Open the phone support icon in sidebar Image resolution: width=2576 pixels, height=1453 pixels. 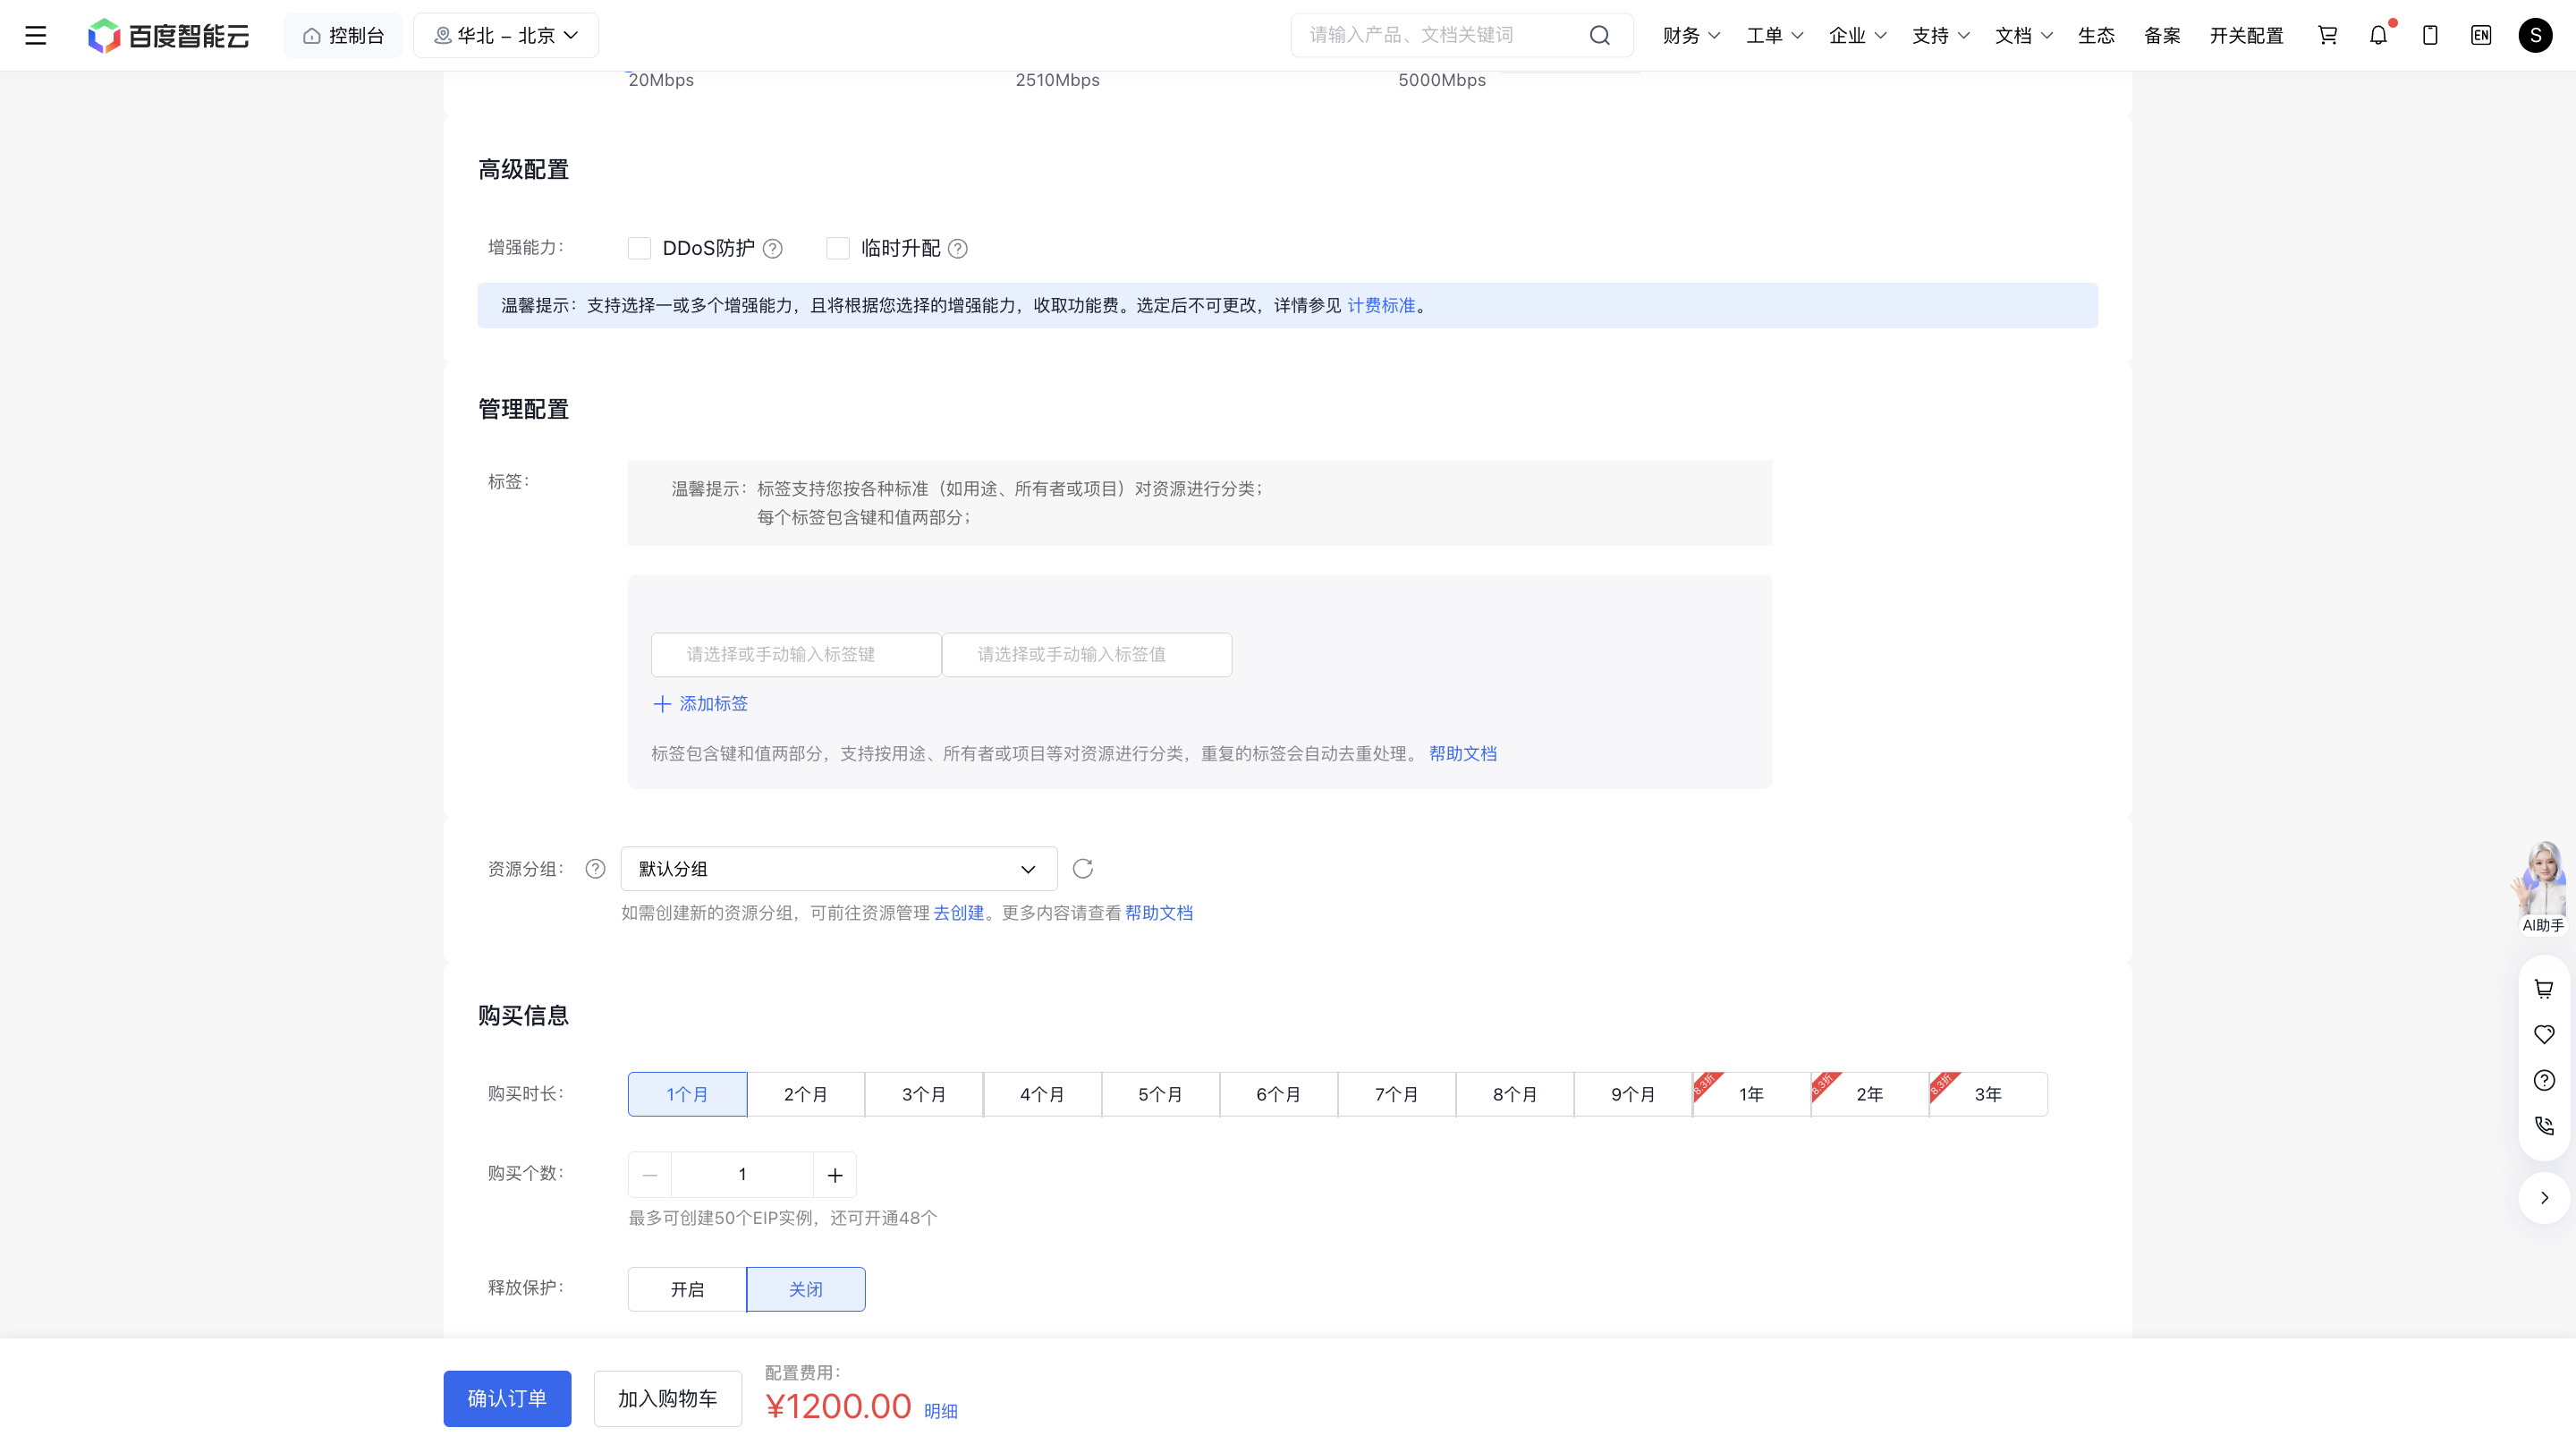[x=2544, y=1126]
